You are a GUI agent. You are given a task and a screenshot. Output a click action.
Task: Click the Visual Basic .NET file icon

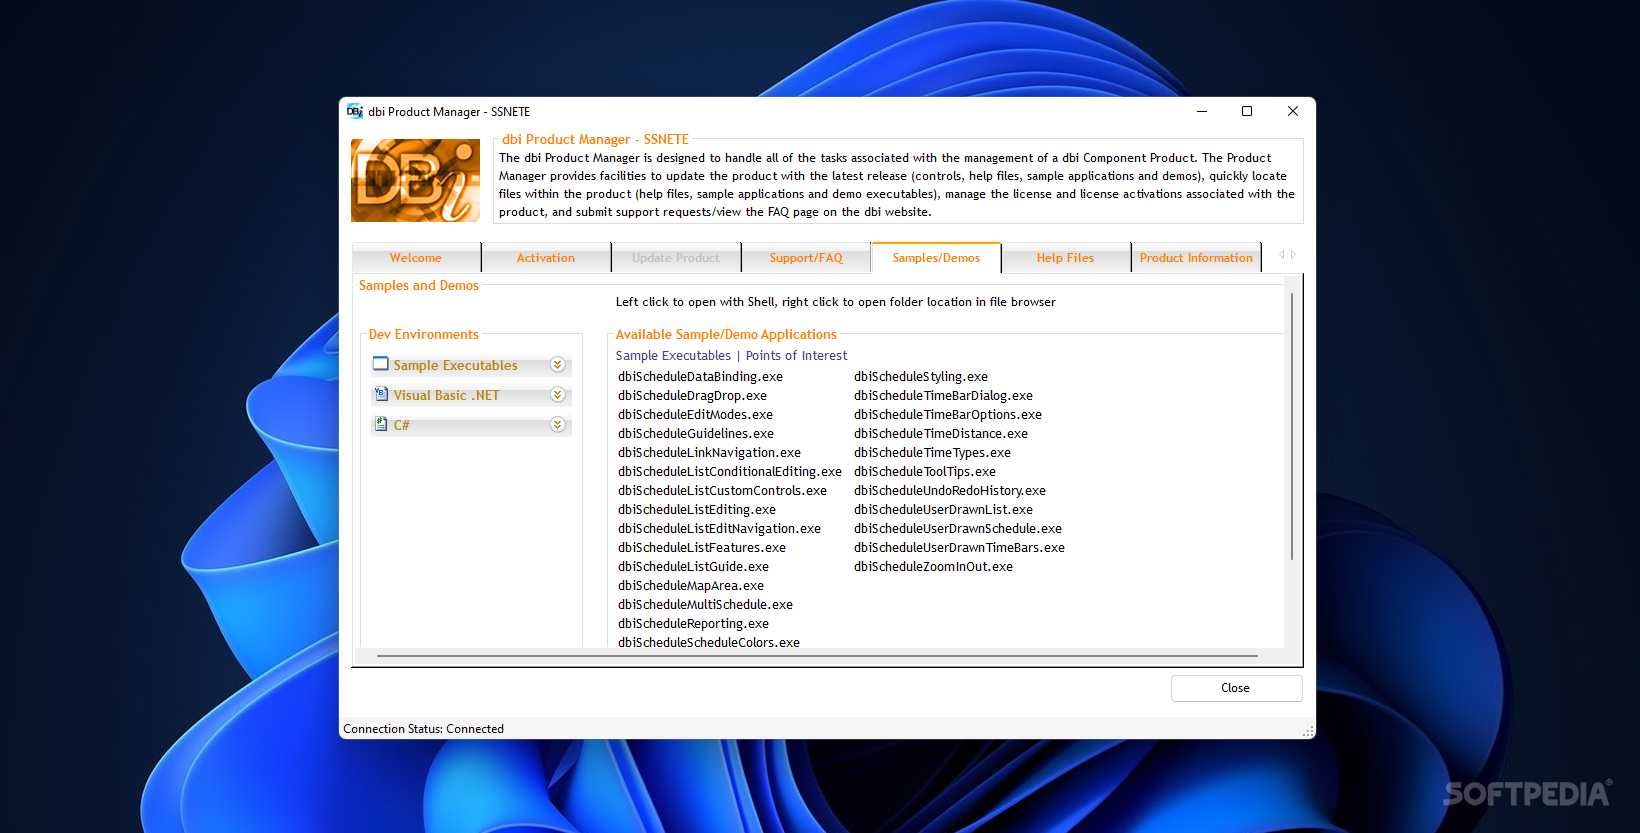point(381,394)
